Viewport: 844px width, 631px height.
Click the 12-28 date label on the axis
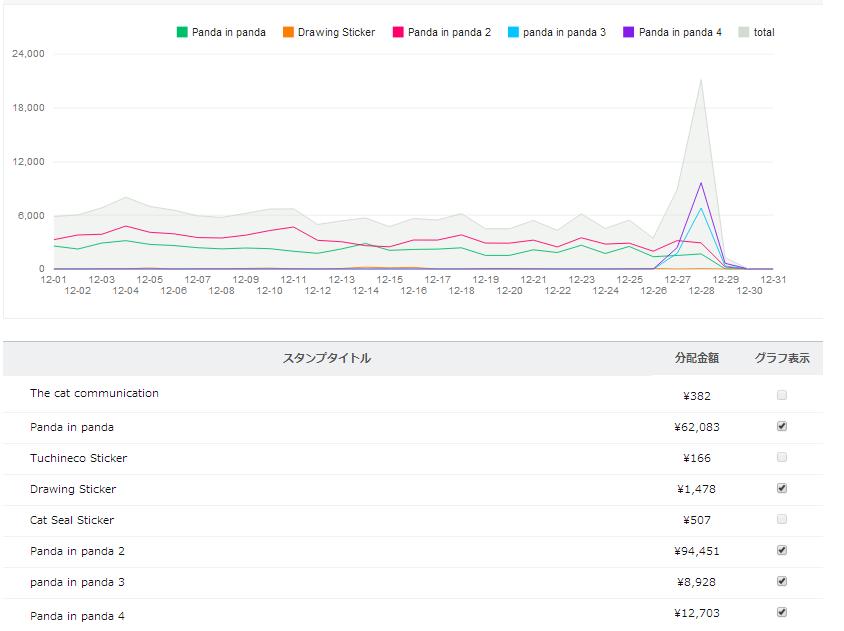701,291
